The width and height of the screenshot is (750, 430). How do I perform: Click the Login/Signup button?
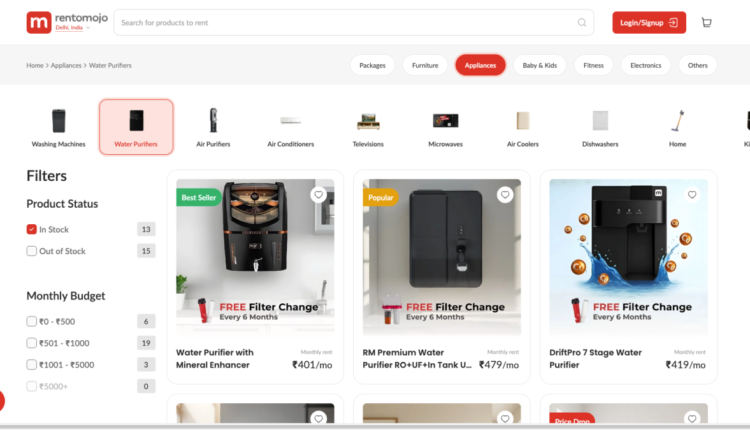(649, 22)
